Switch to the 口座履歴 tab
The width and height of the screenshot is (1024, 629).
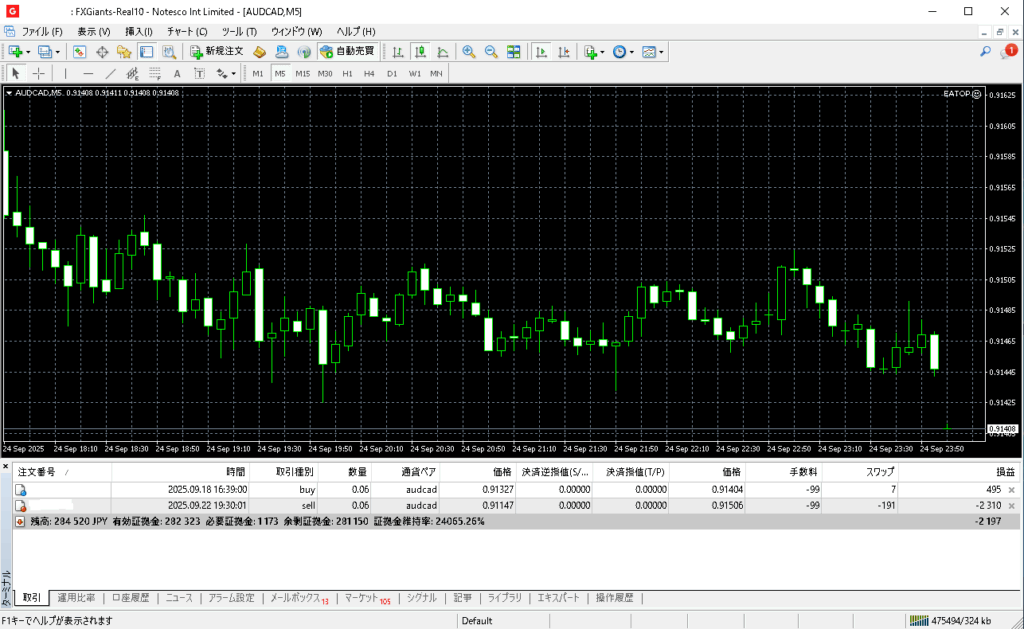tap(130, 598)
